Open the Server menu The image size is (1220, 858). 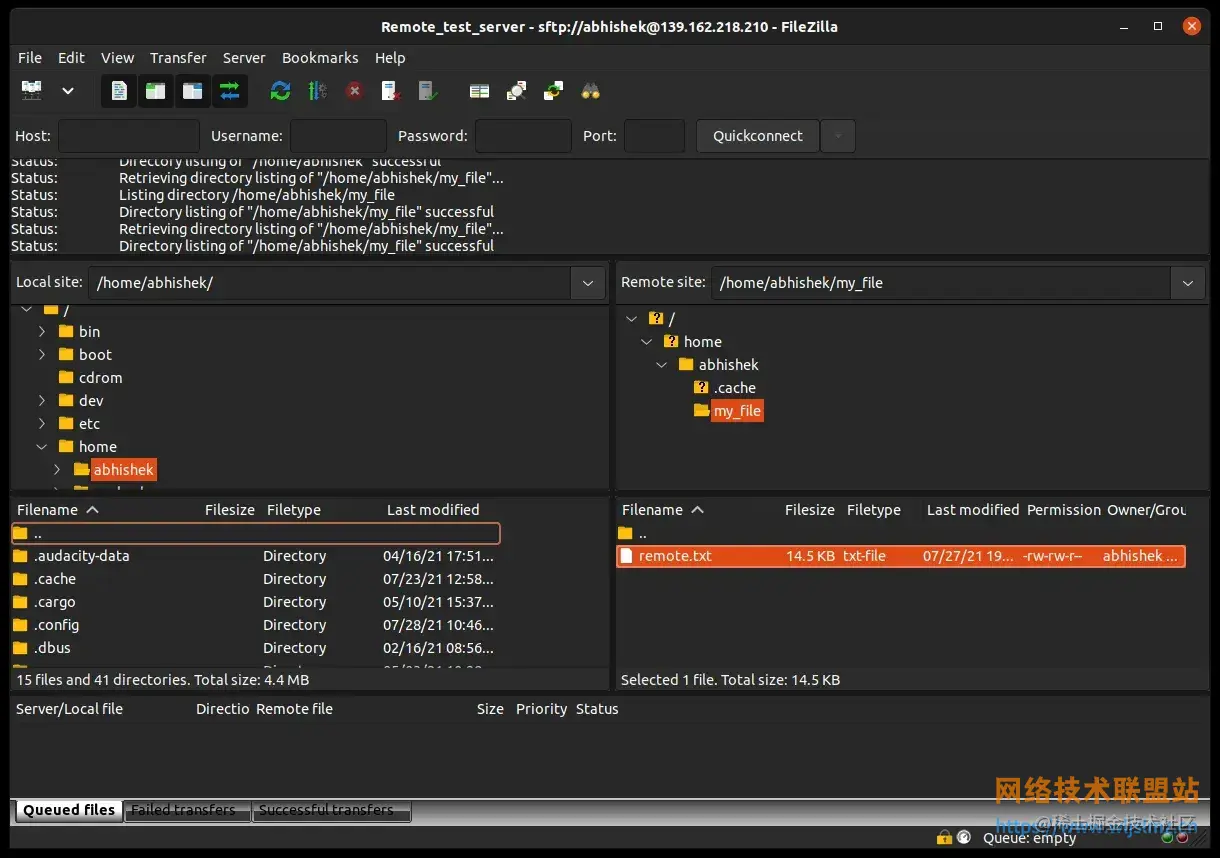coord(244,58)
